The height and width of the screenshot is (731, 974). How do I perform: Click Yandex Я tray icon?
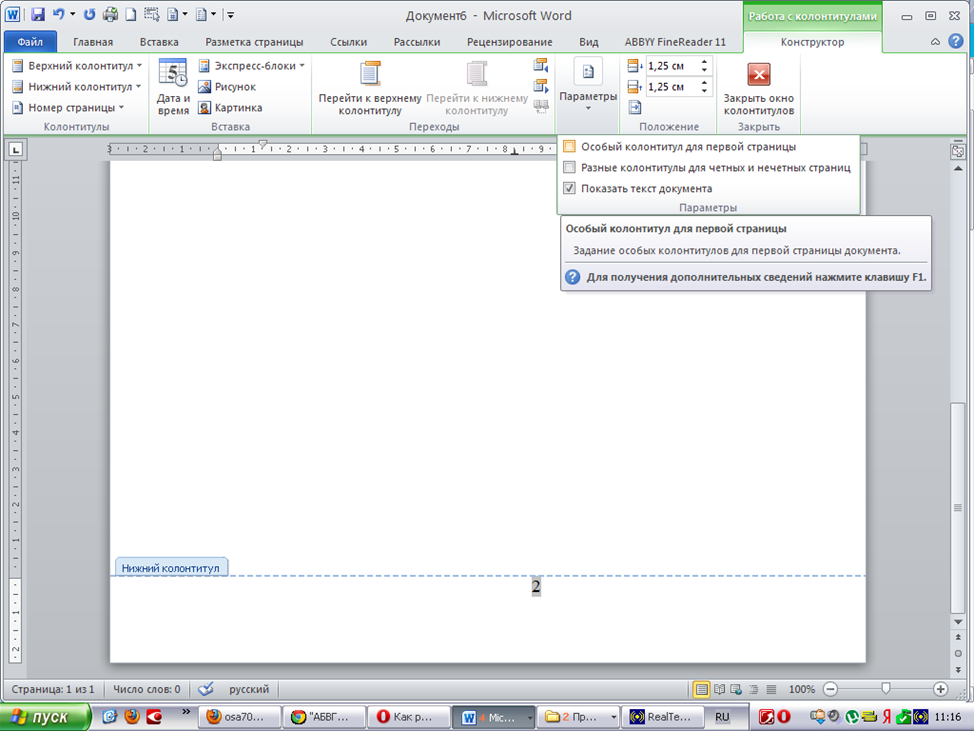pos(886,717)
